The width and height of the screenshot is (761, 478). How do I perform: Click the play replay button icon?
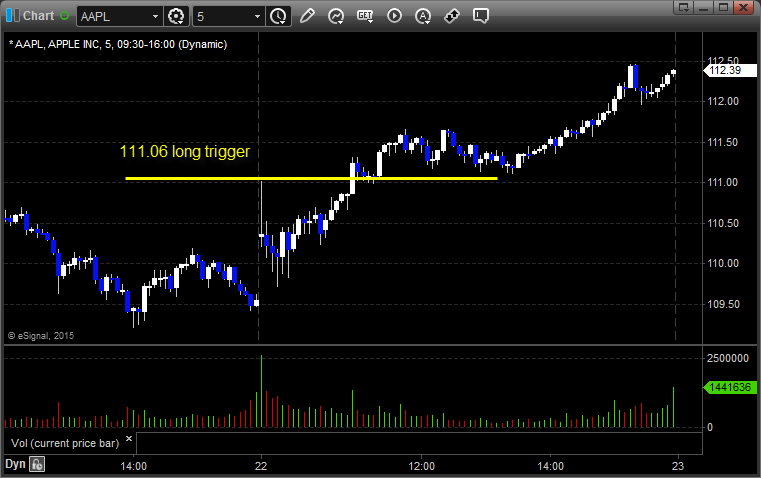(394, 16)
